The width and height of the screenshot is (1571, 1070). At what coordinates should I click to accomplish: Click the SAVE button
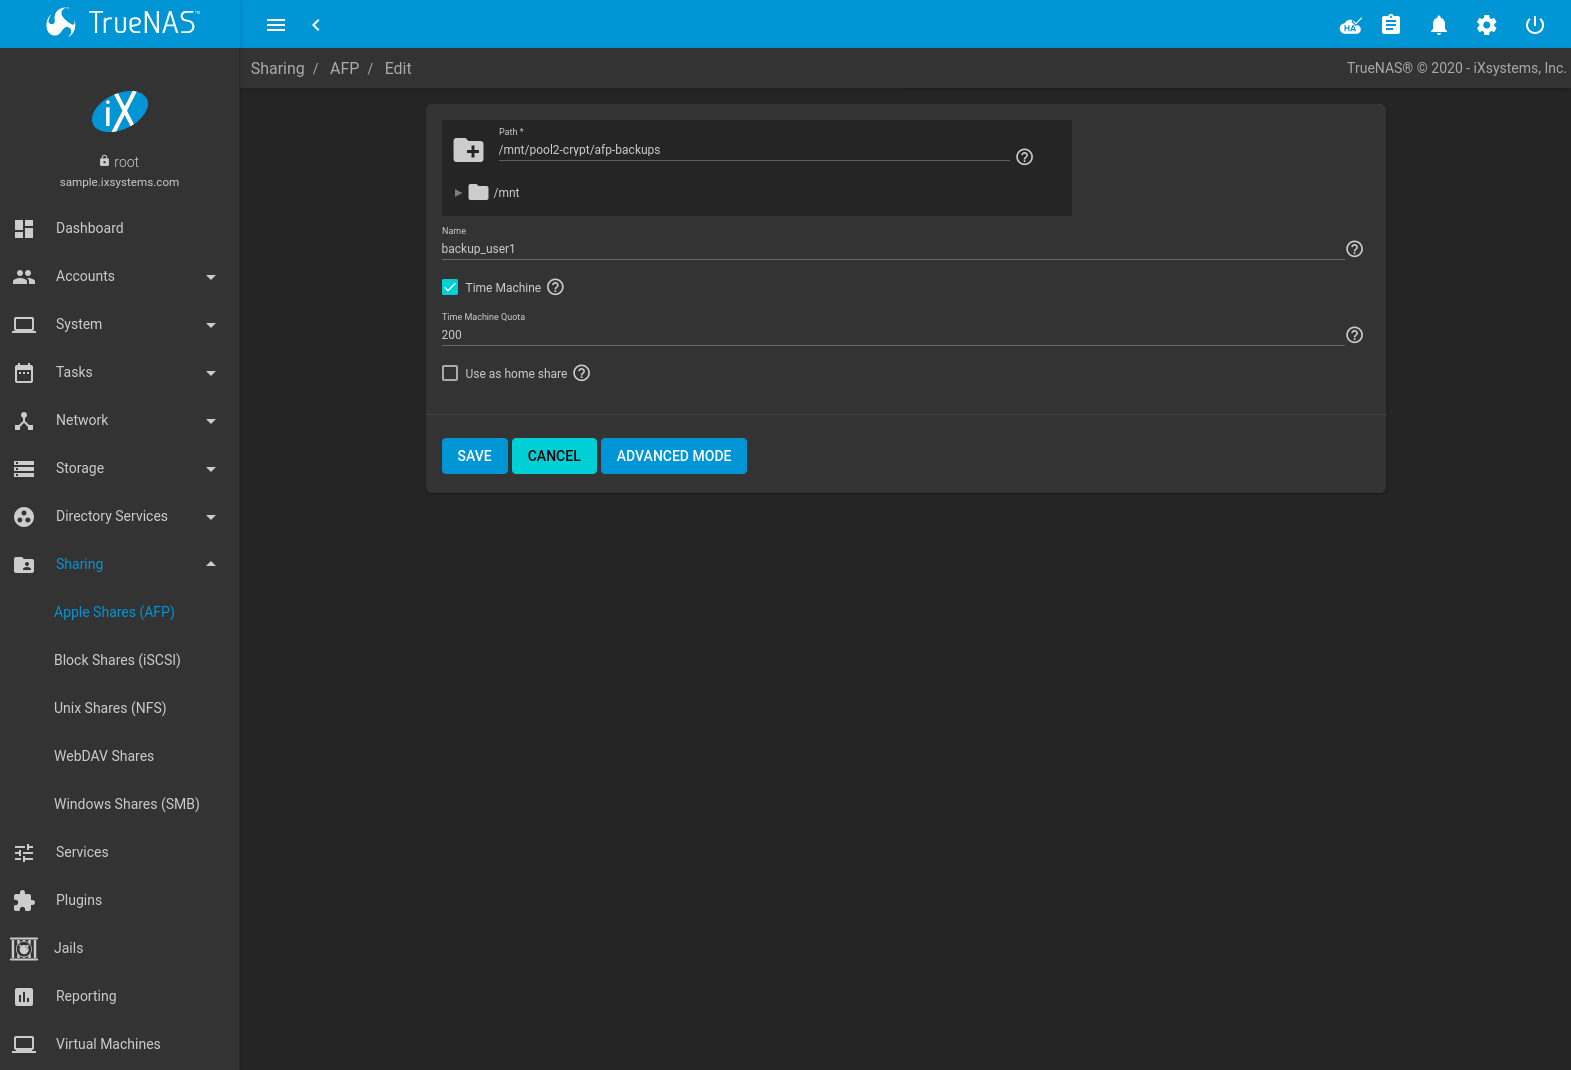(475, 456)
